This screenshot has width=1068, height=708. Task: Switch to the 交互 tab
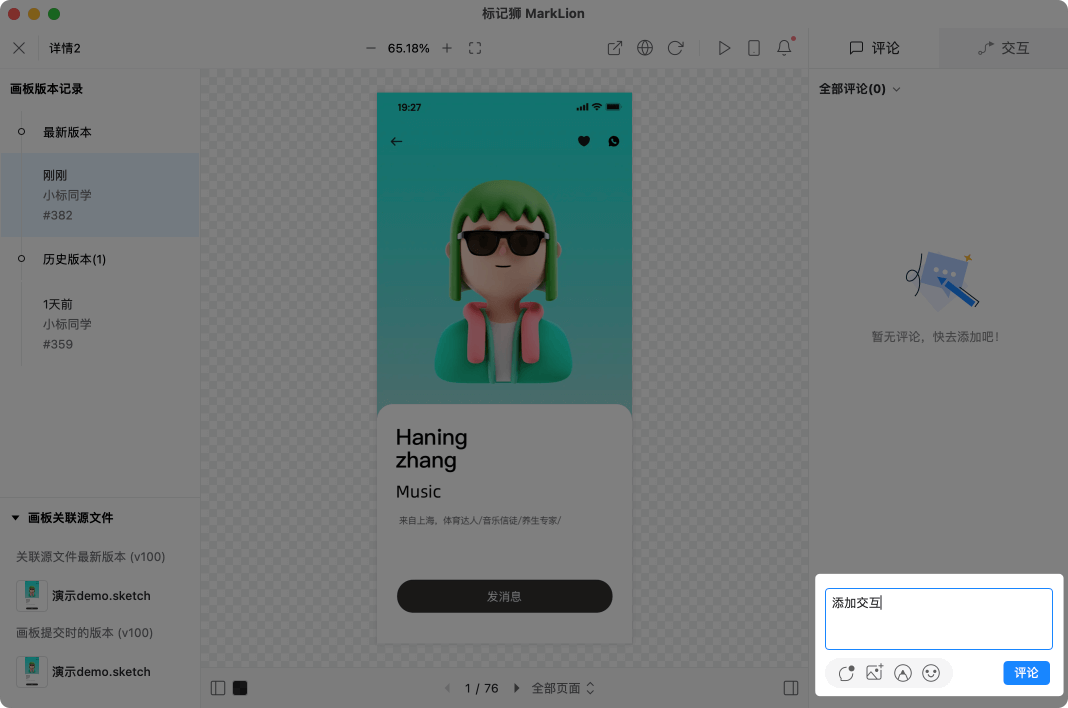point(1003,48)
